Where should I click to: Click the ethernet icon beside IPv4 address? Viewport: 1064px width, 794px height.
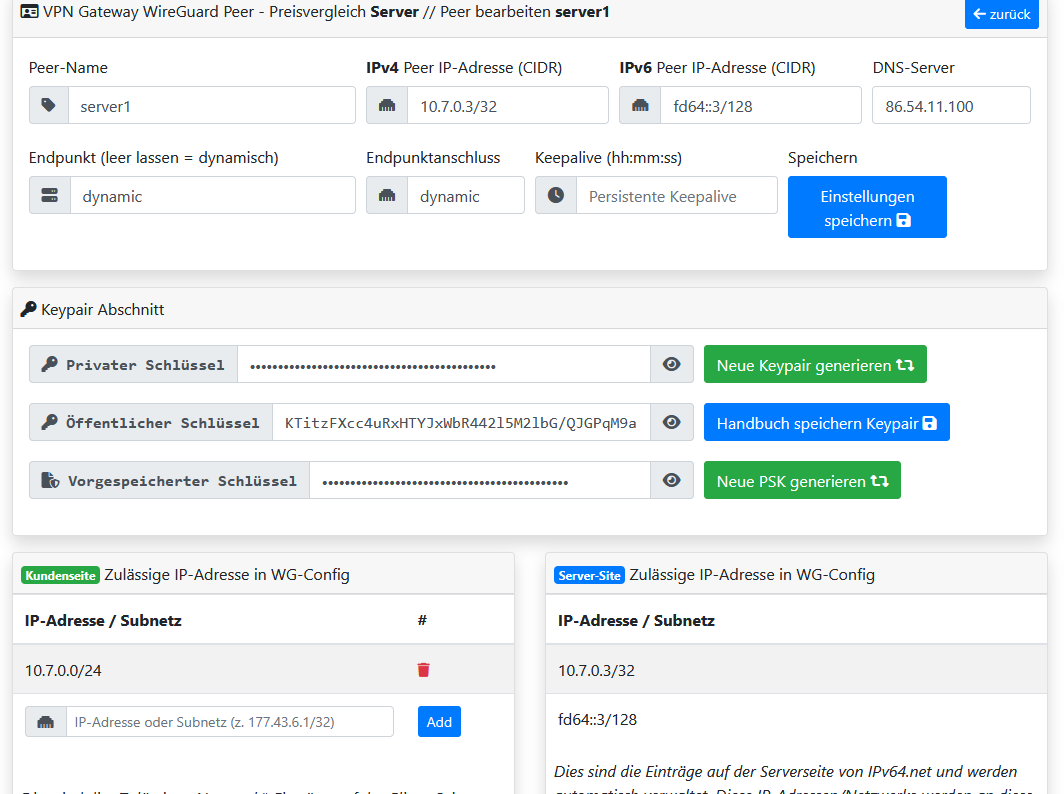387,105
